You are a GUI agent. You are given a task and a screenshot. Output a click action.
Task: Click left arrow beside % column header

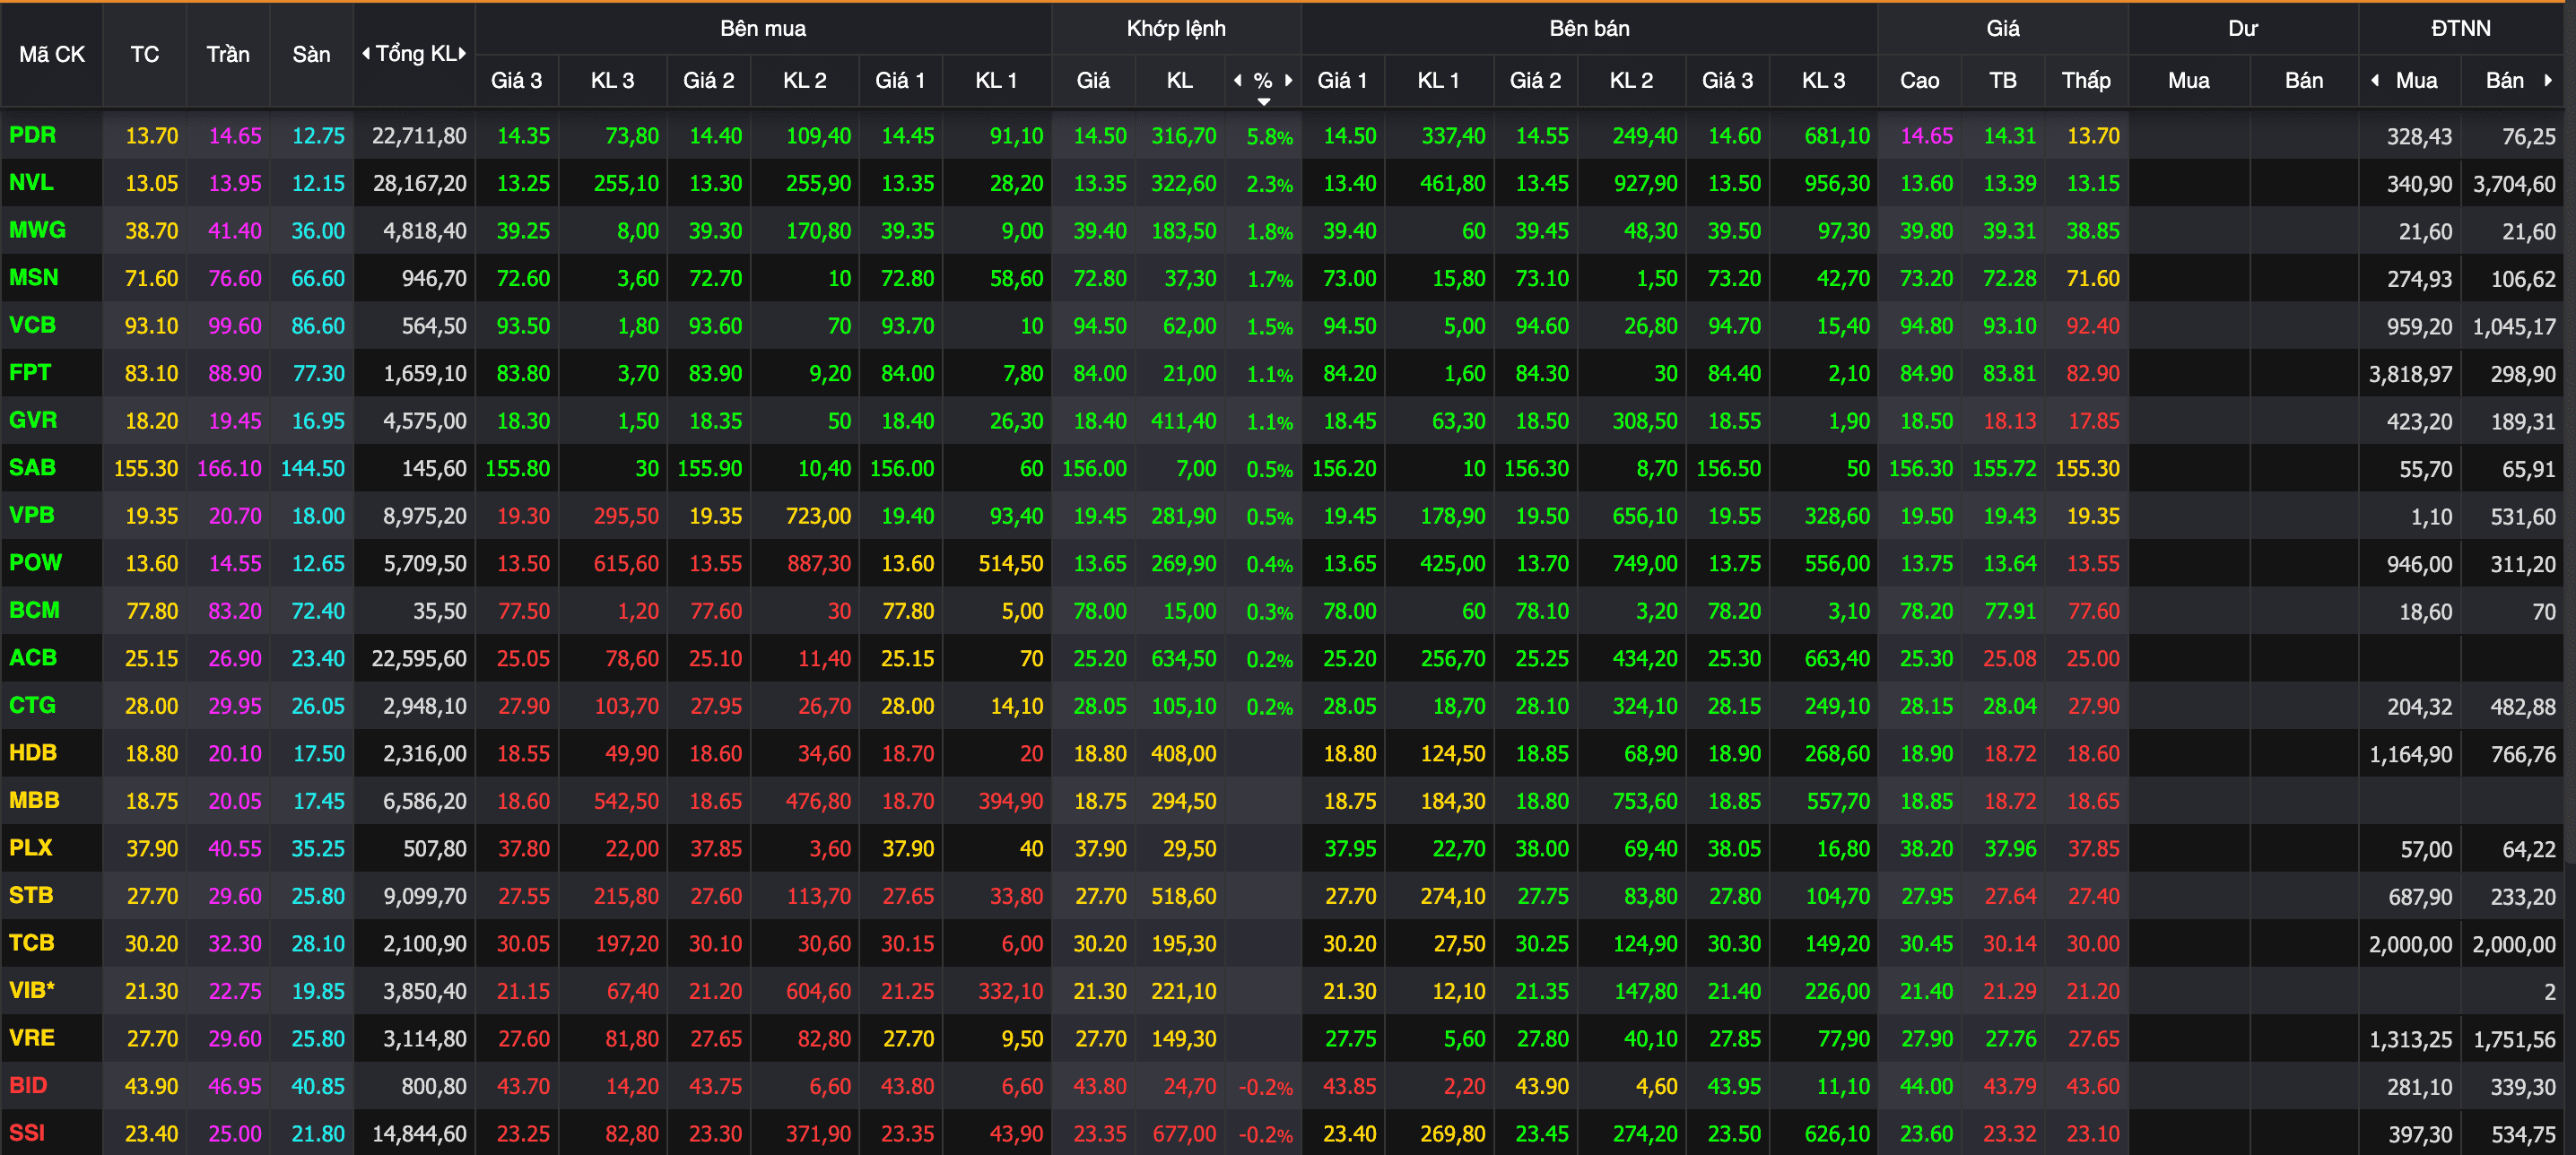(1238, 80)
